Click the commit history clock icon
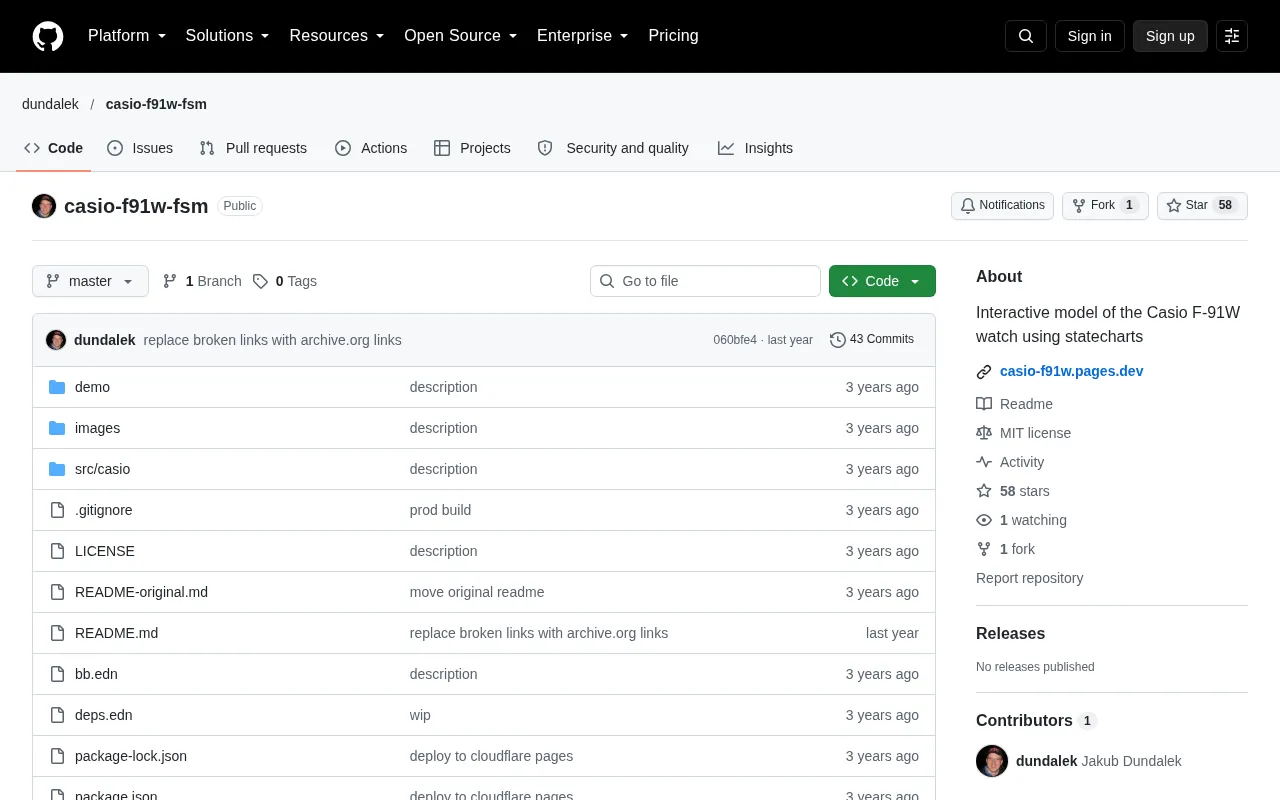 [x=838, y=340]
